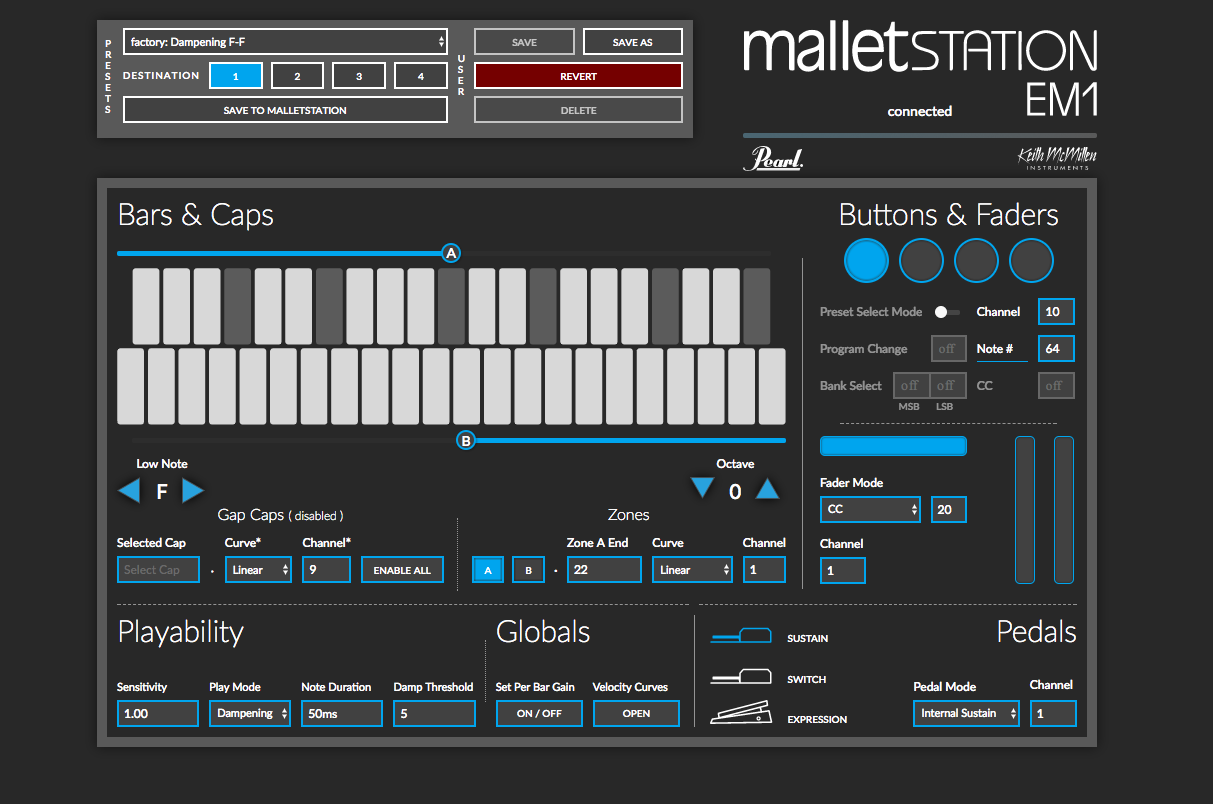Select destination slot 1

[236, 76]
